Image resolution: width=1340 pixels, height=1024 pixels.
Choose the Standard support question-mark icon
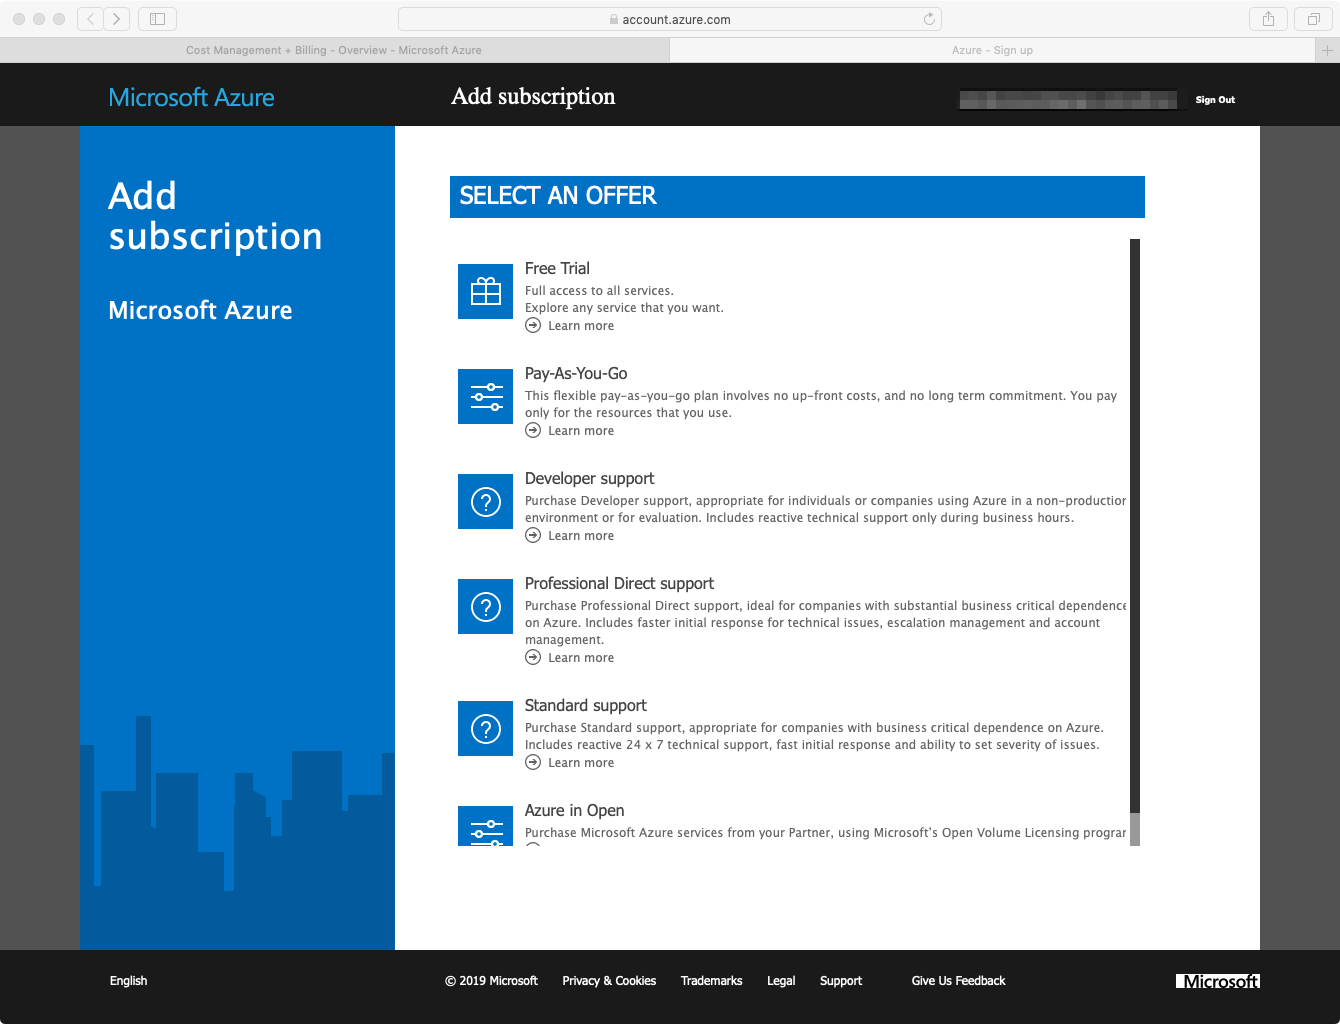pos(485,728)
